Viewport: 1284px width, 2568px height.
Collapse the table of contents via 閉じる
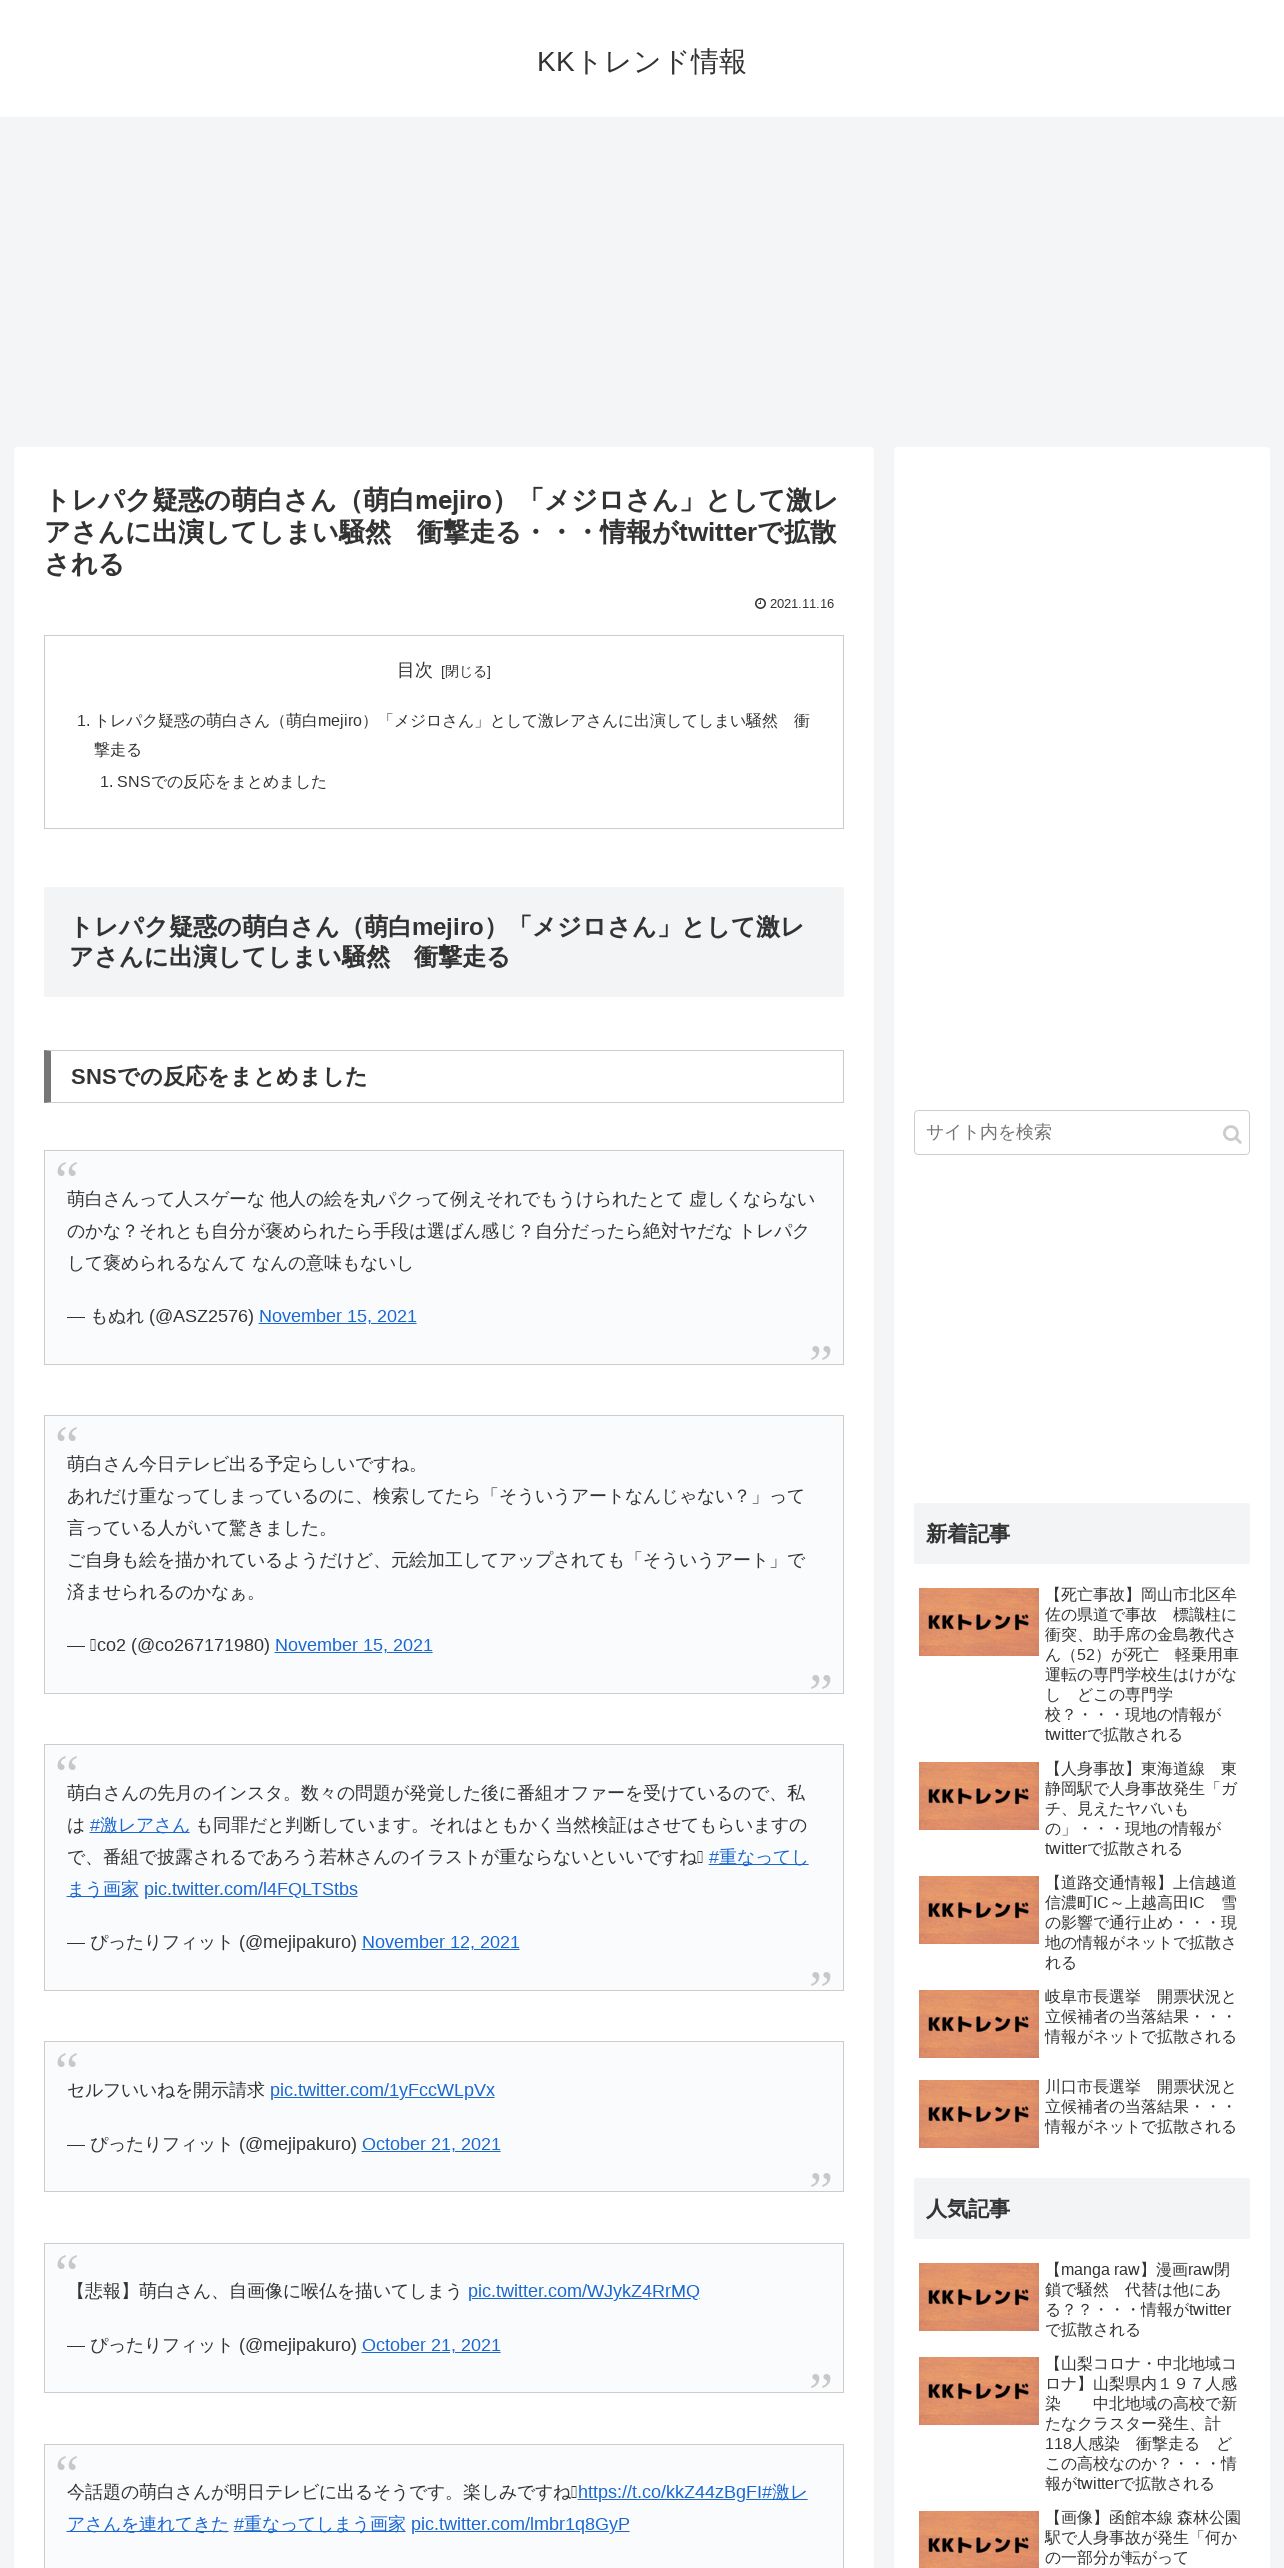pyautogui.click(x=466, y=672)
